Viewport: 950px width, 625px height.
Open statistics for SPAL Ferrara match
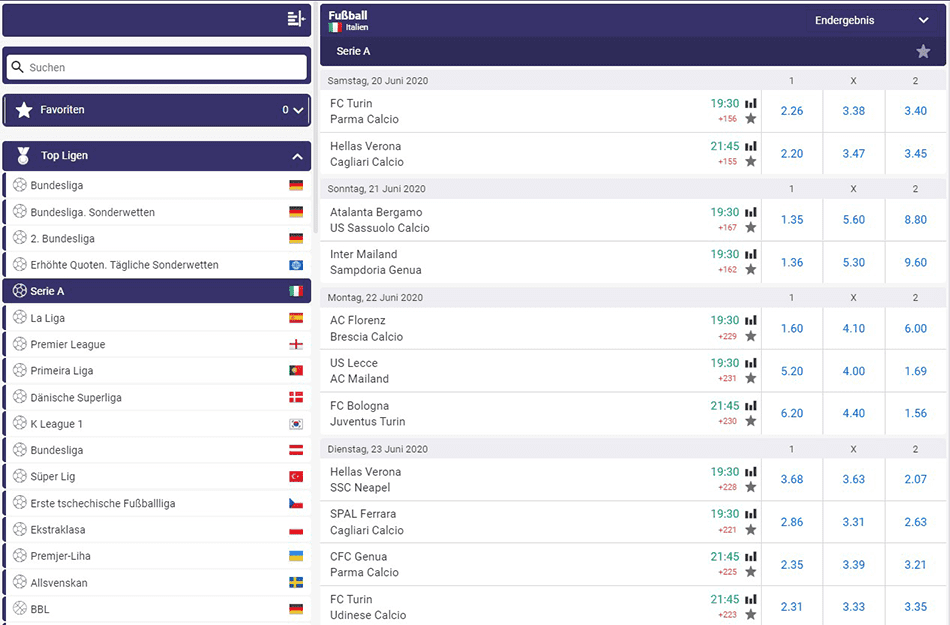[751, 514]
